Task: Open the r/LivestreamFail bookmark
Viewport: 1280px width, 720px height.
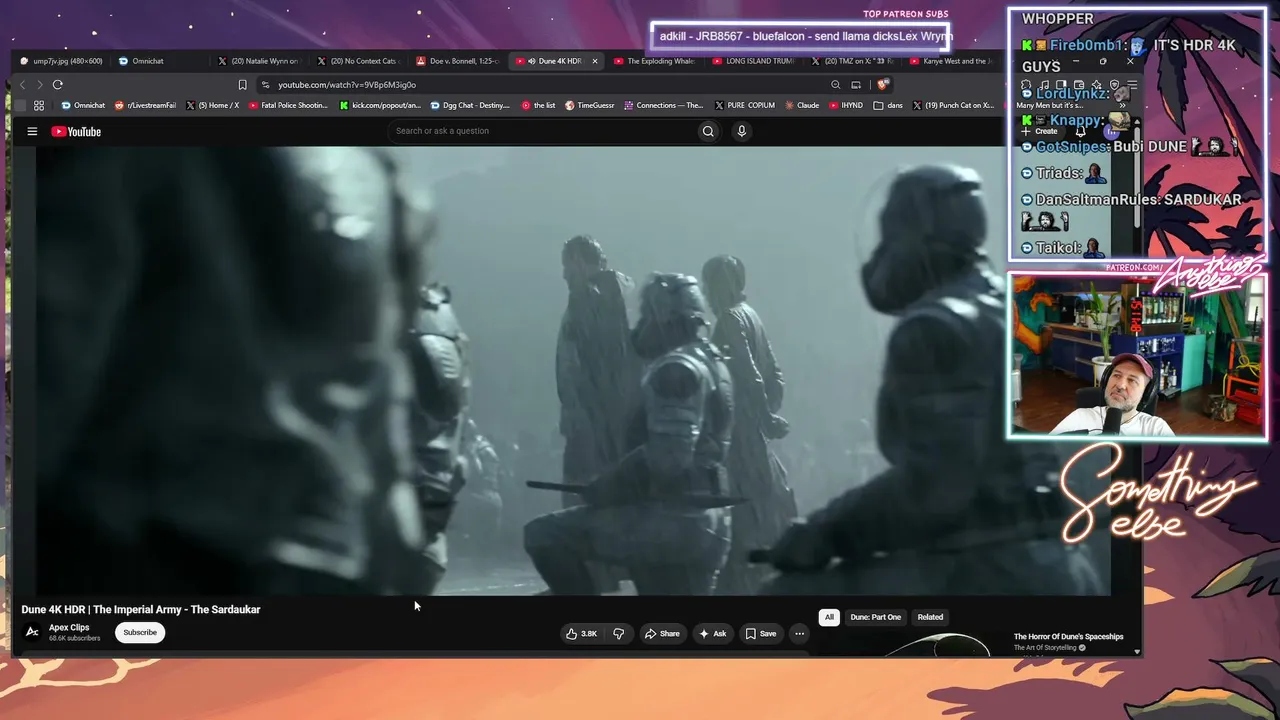Action: [146, 105]
